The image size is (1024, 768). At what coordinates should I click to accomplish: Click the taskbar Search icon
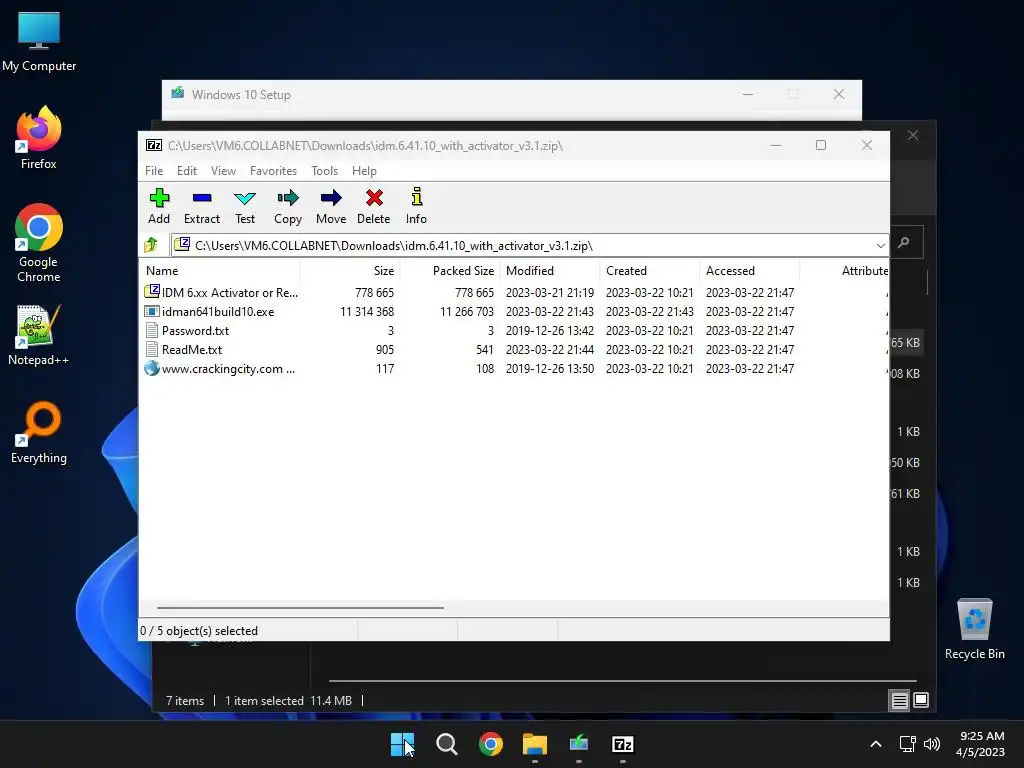[447, 744]
